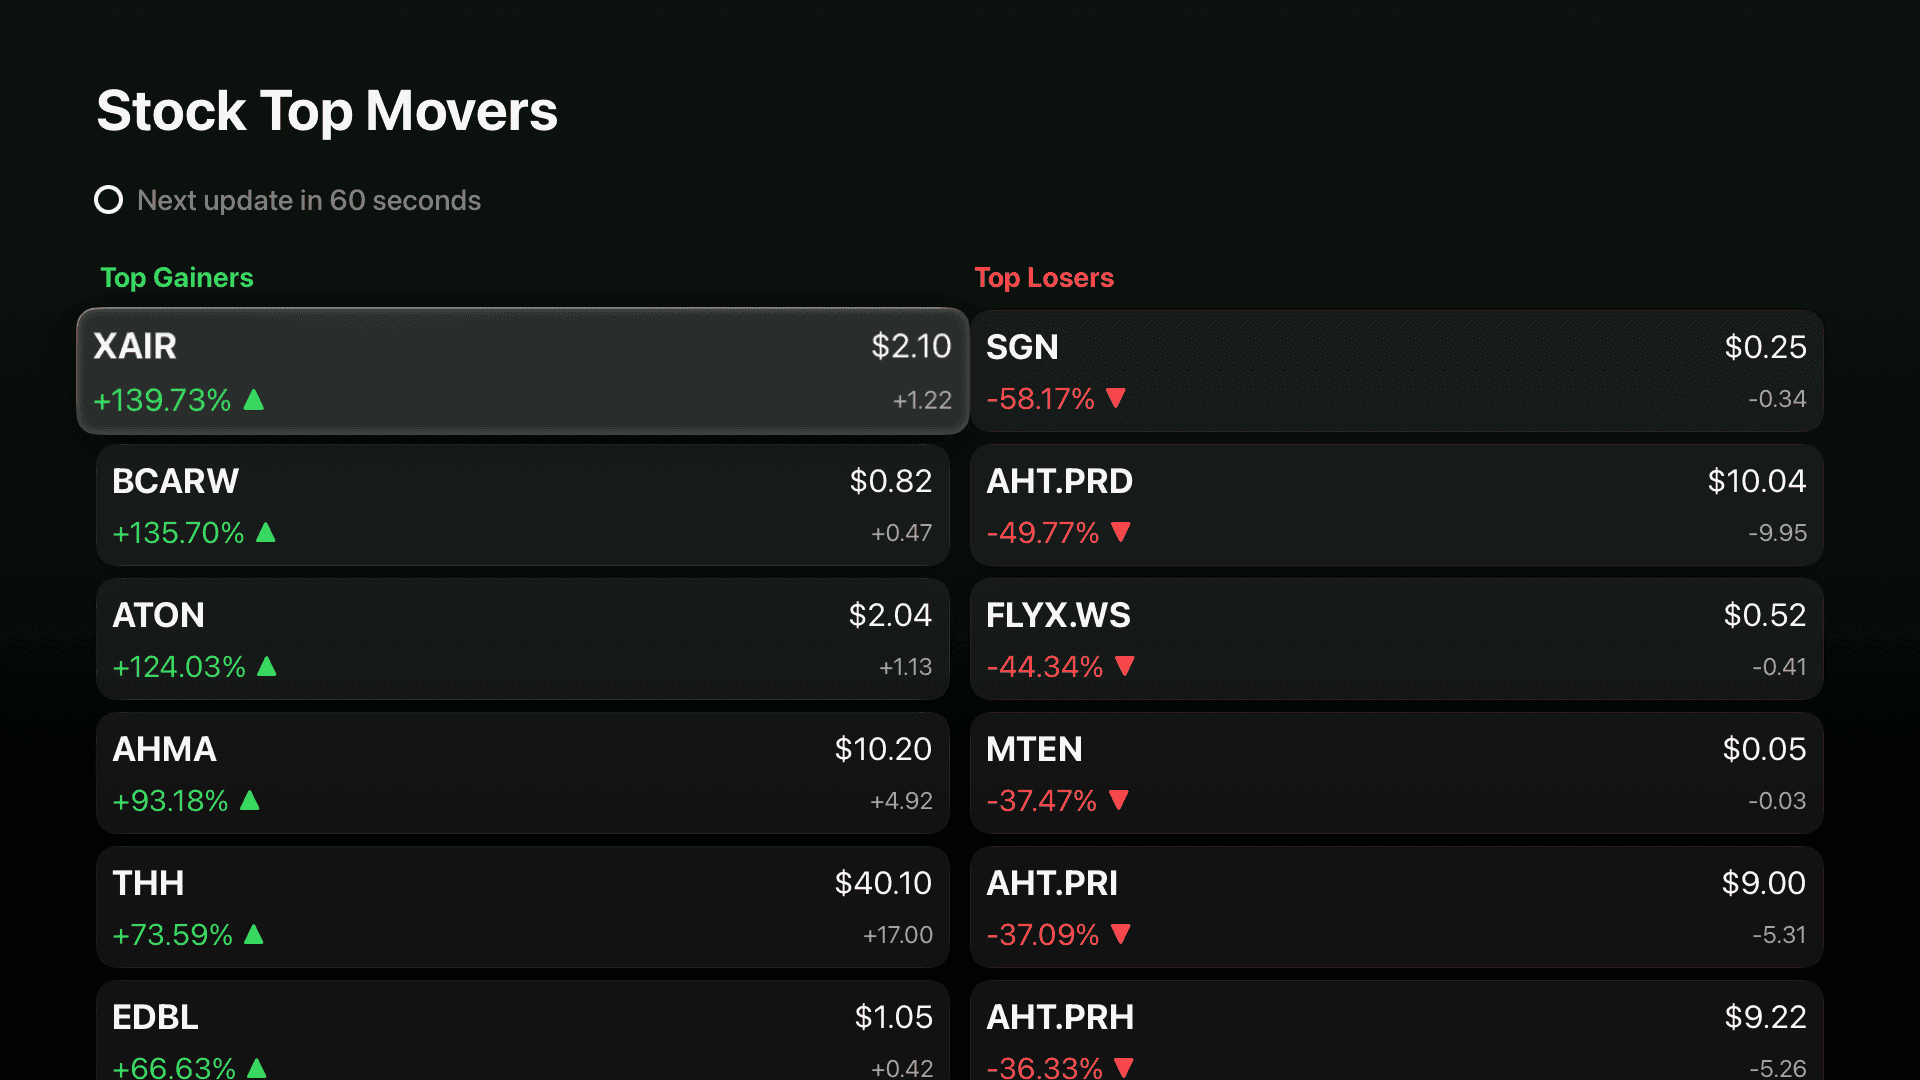
Task: Select the BCARW gainer row
Action: [x=522, y=505]
